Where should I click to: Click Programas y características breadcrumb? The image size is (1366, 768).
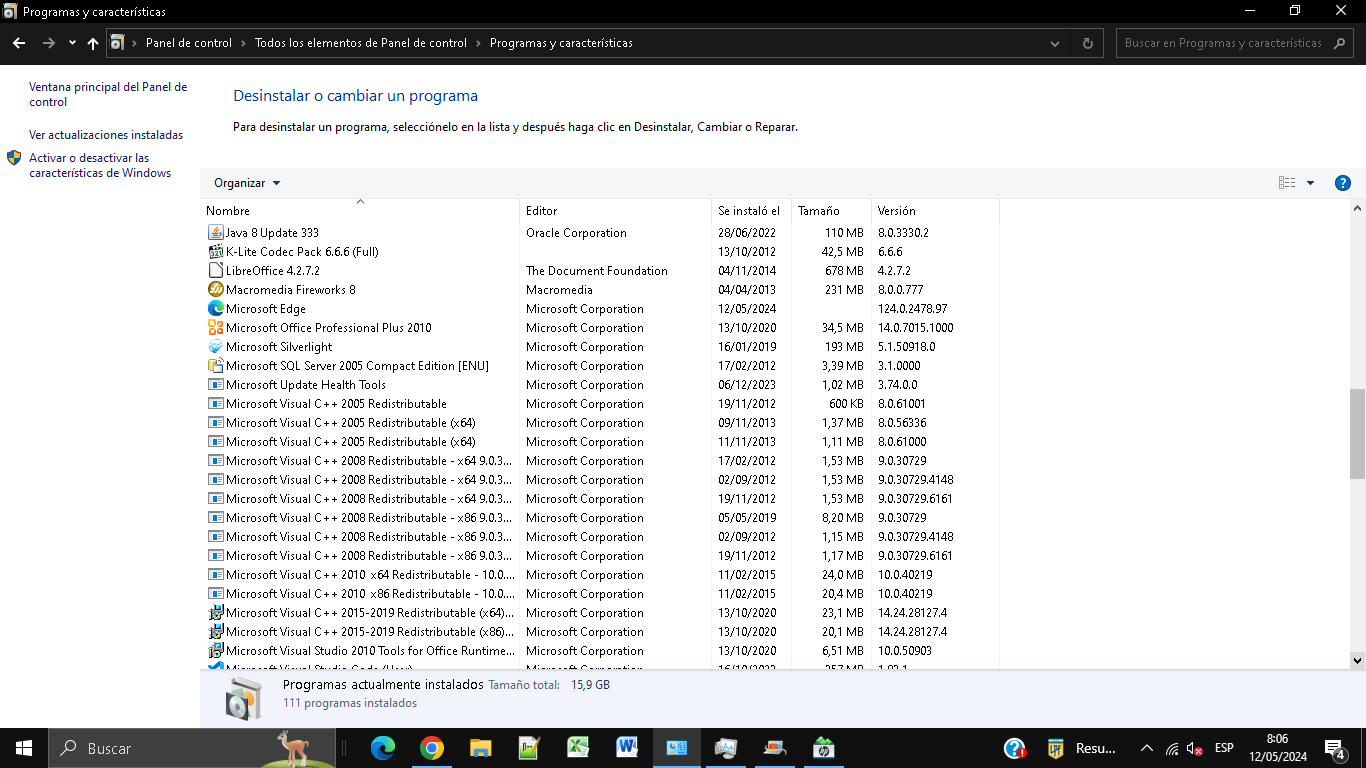tap(561, 43)
